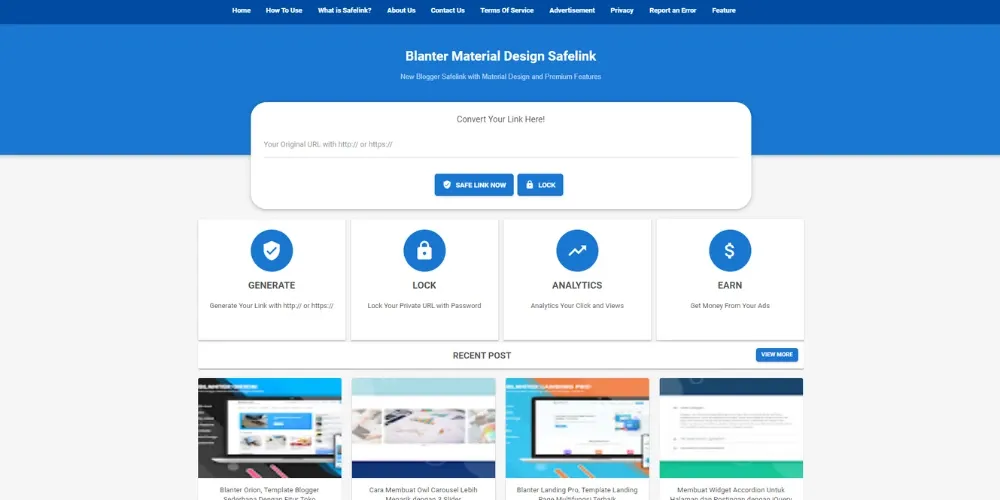This screenshot has width=1000, height=500.
Task: Open the Blanter Orion post thumbnail
Action: (270, 428)
